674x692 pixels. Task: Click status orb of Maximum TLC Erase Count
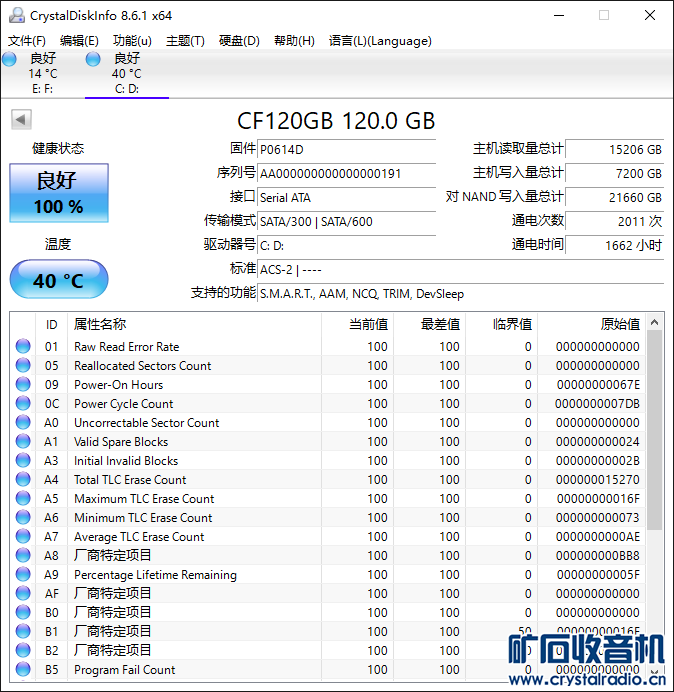click(23, 498)
